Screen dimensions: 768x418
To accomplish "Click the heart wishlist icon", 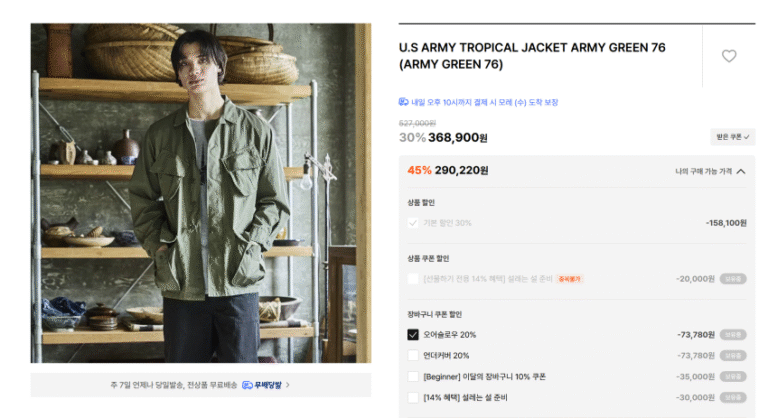I will point(729,56).
